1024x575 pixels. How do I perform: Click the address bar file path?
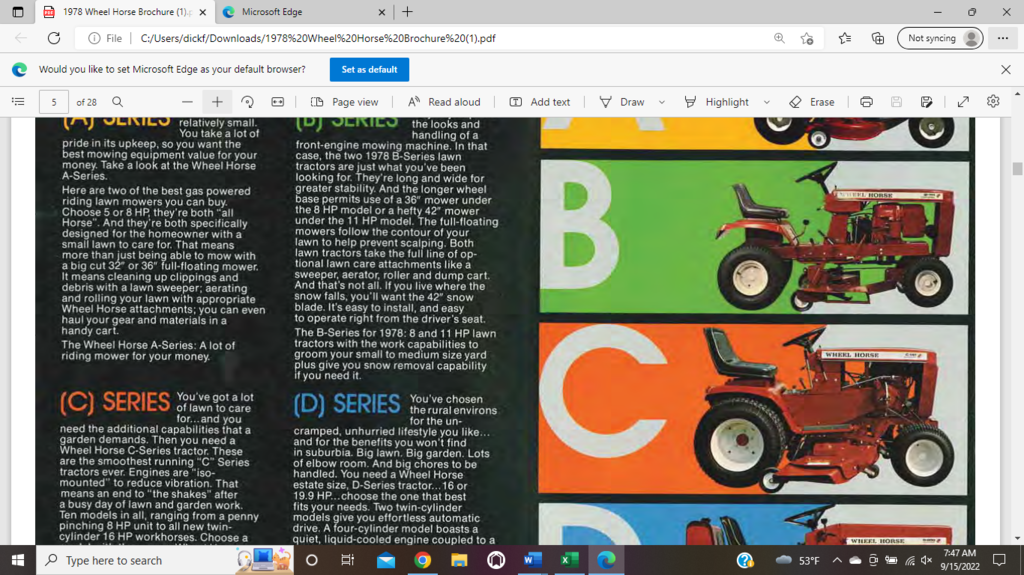(x=318, y=38)
